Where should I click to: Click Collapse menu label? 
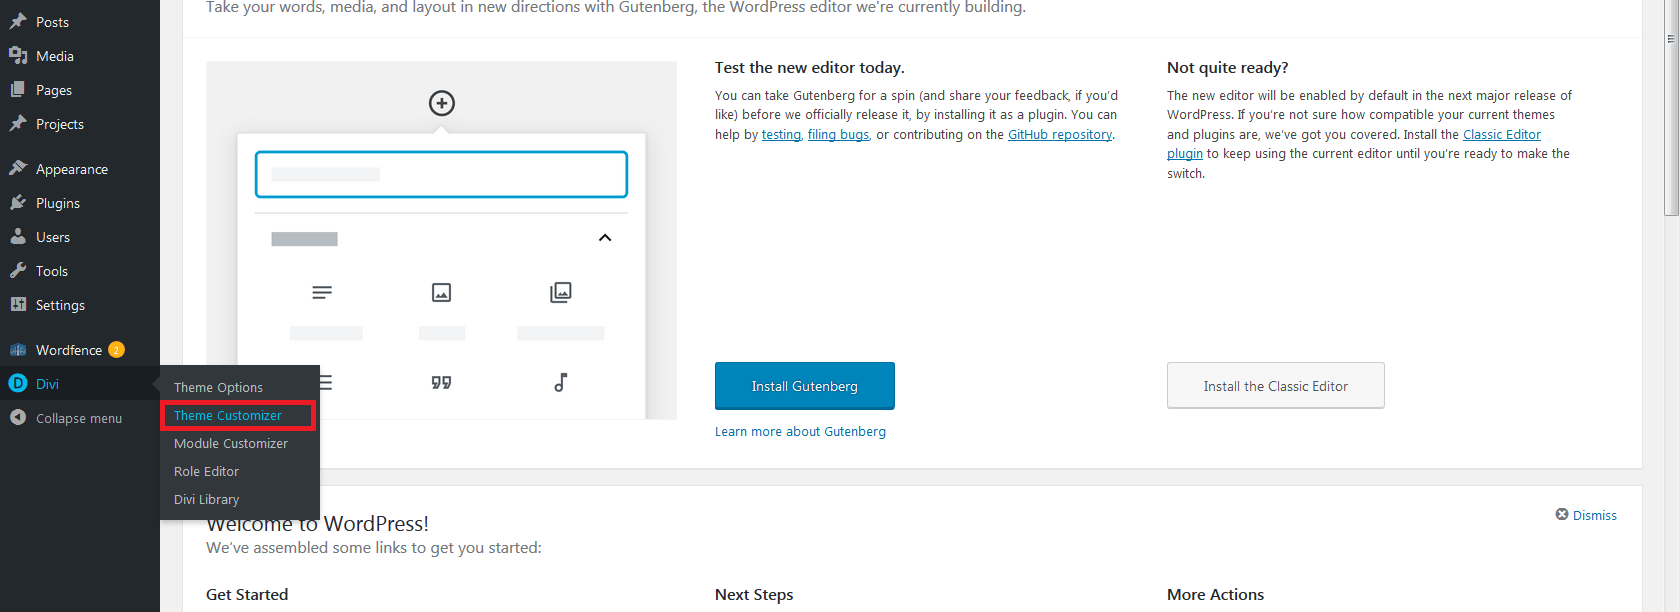[x=79, y=418]
